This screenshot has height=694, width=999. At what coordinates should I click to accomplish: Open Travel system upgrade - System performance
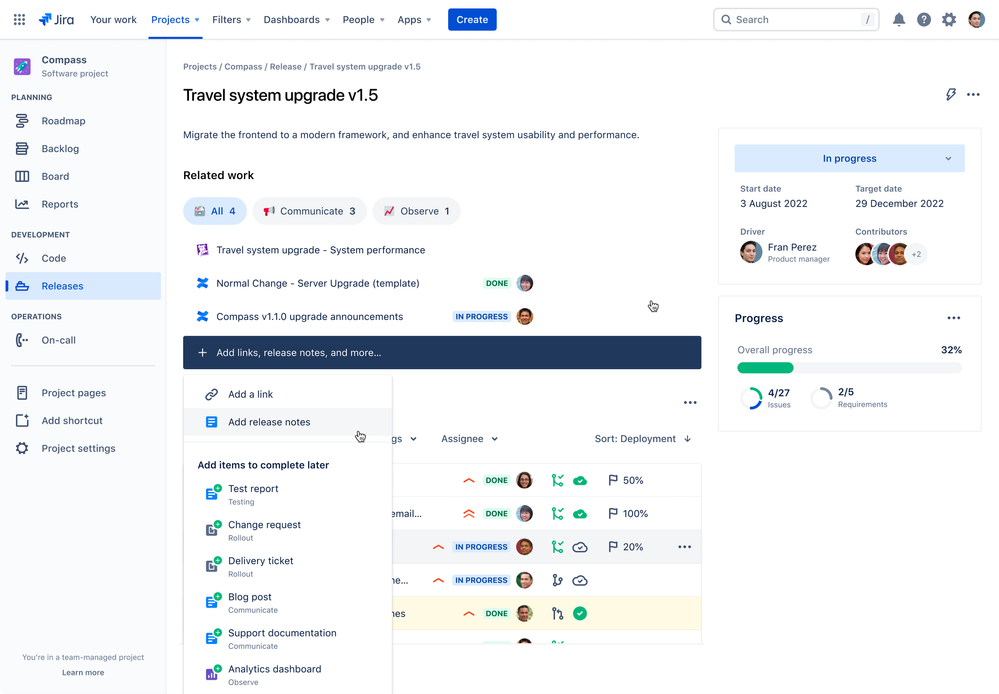[x=320, y=250]
